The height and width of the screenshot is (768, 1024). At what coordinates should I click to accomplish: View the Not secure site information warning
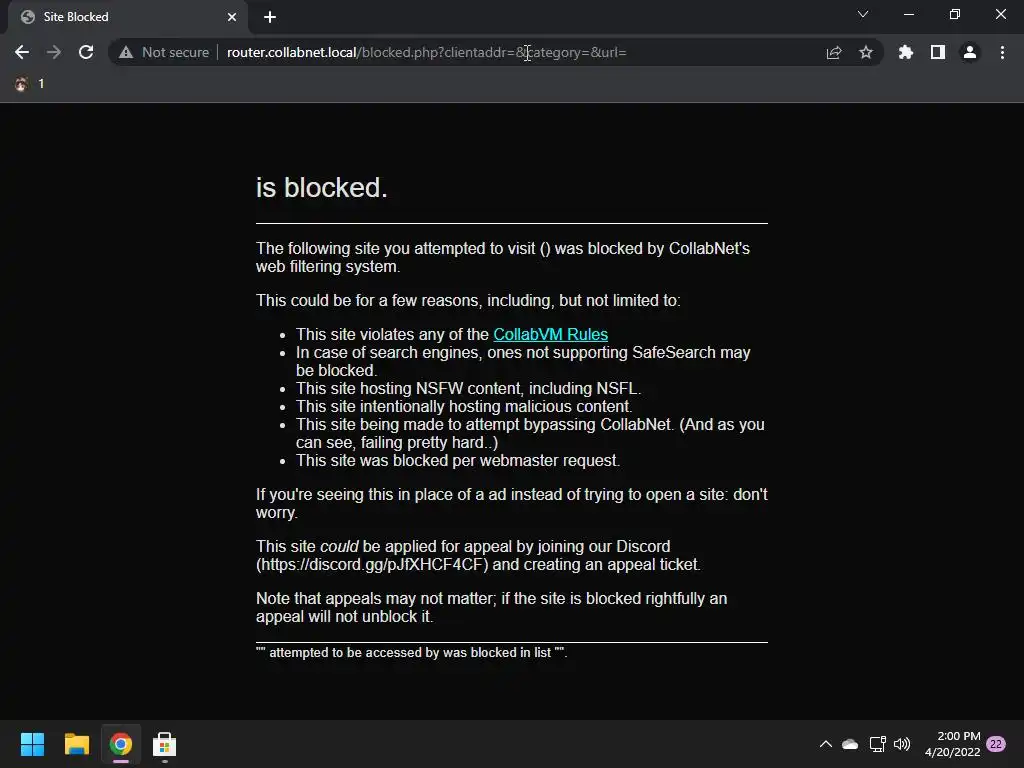(164, 52)
